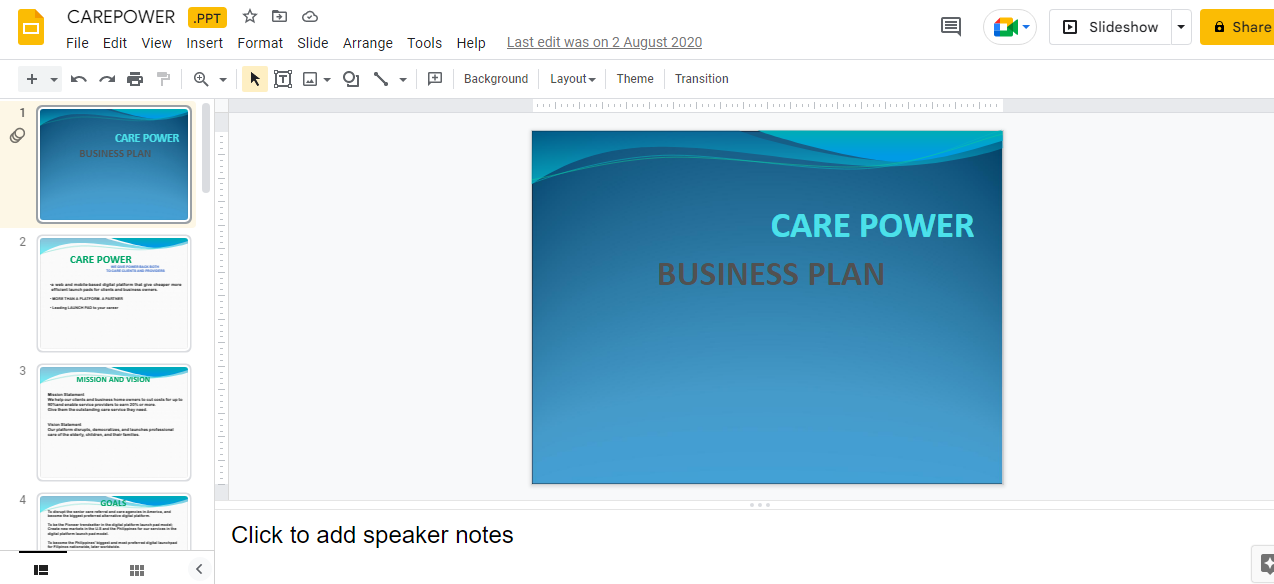Open the Help menu
Screen dimensions: 1274x584
[x=471, y=43]
